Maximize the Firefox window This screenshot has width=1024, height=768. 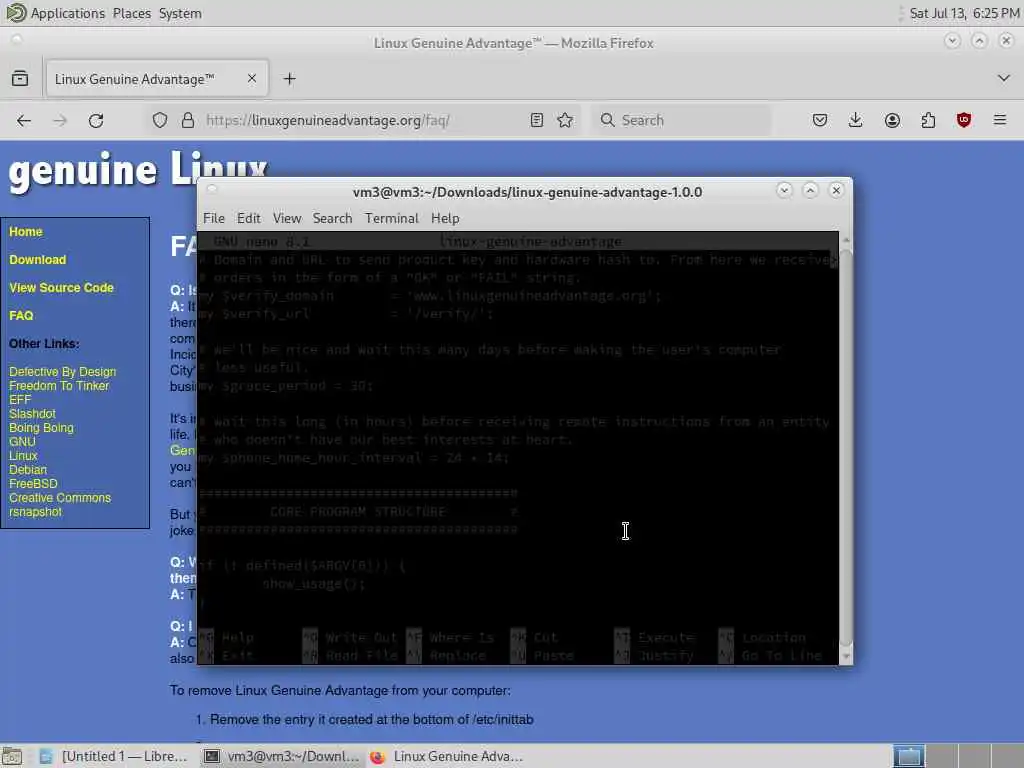(979, 41)
